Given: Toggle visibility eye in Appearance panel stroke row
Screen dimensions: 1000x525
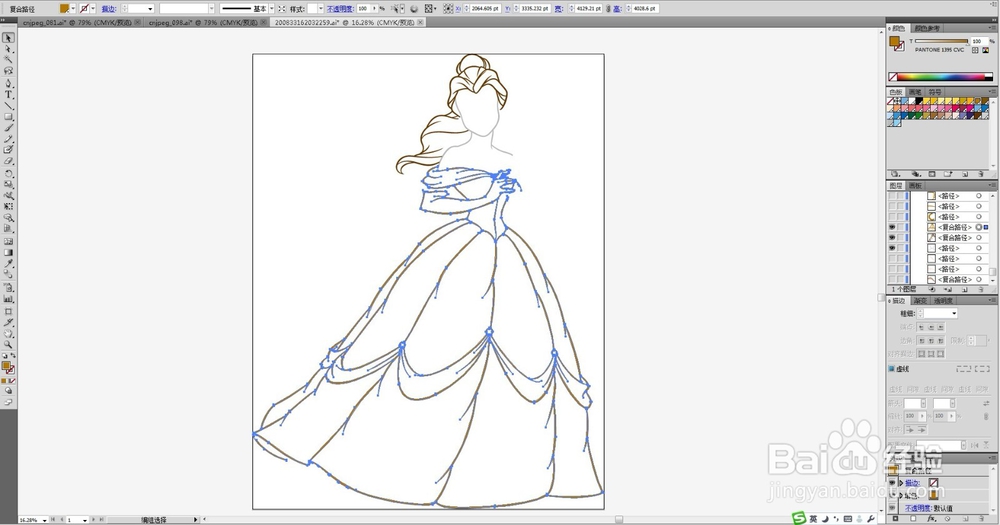Looking at the screenshot, I should coord(892,483).
